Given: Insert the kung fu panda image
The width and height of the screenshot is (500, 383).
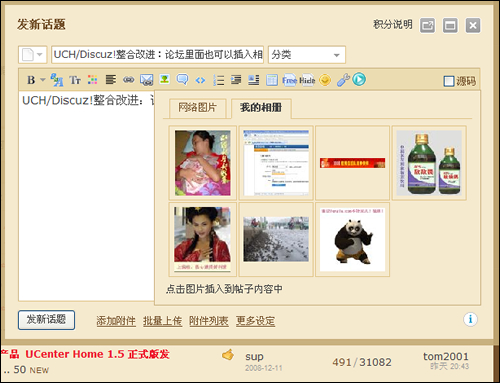Looking at the screenshot, I should click(352, 239).
